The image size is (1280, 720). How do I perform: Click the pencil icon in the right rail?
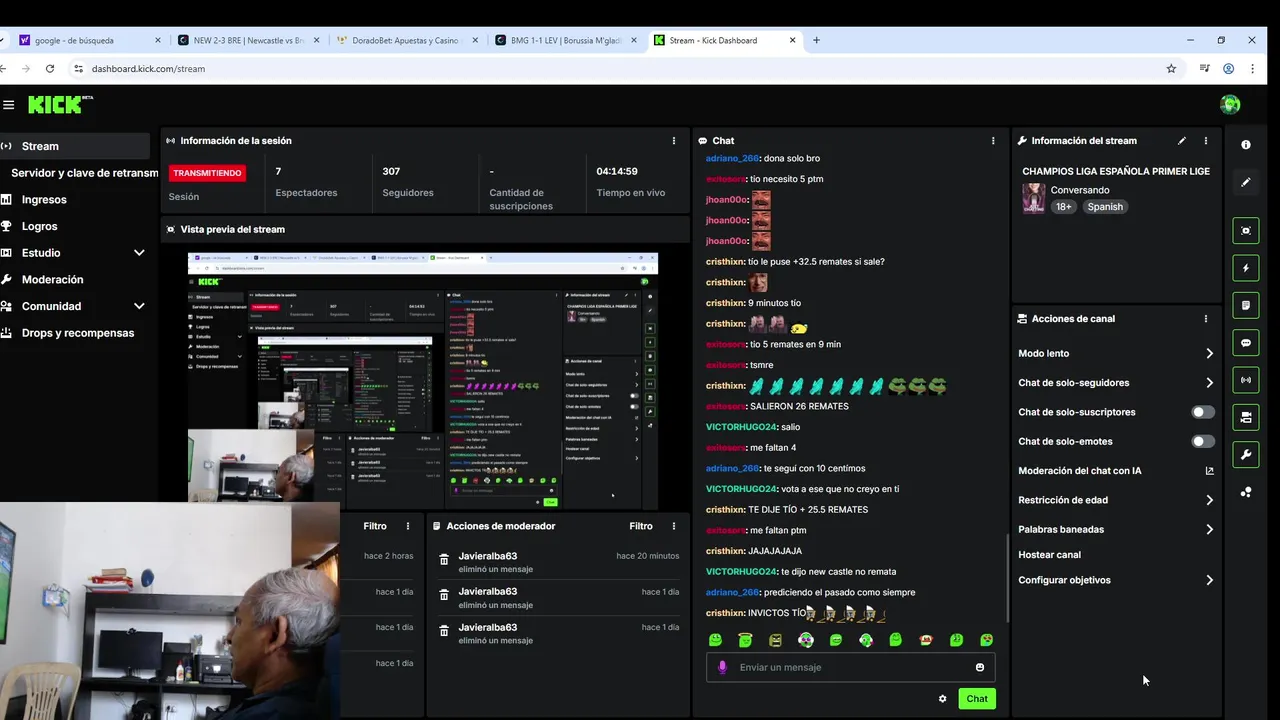(1246, 182)
